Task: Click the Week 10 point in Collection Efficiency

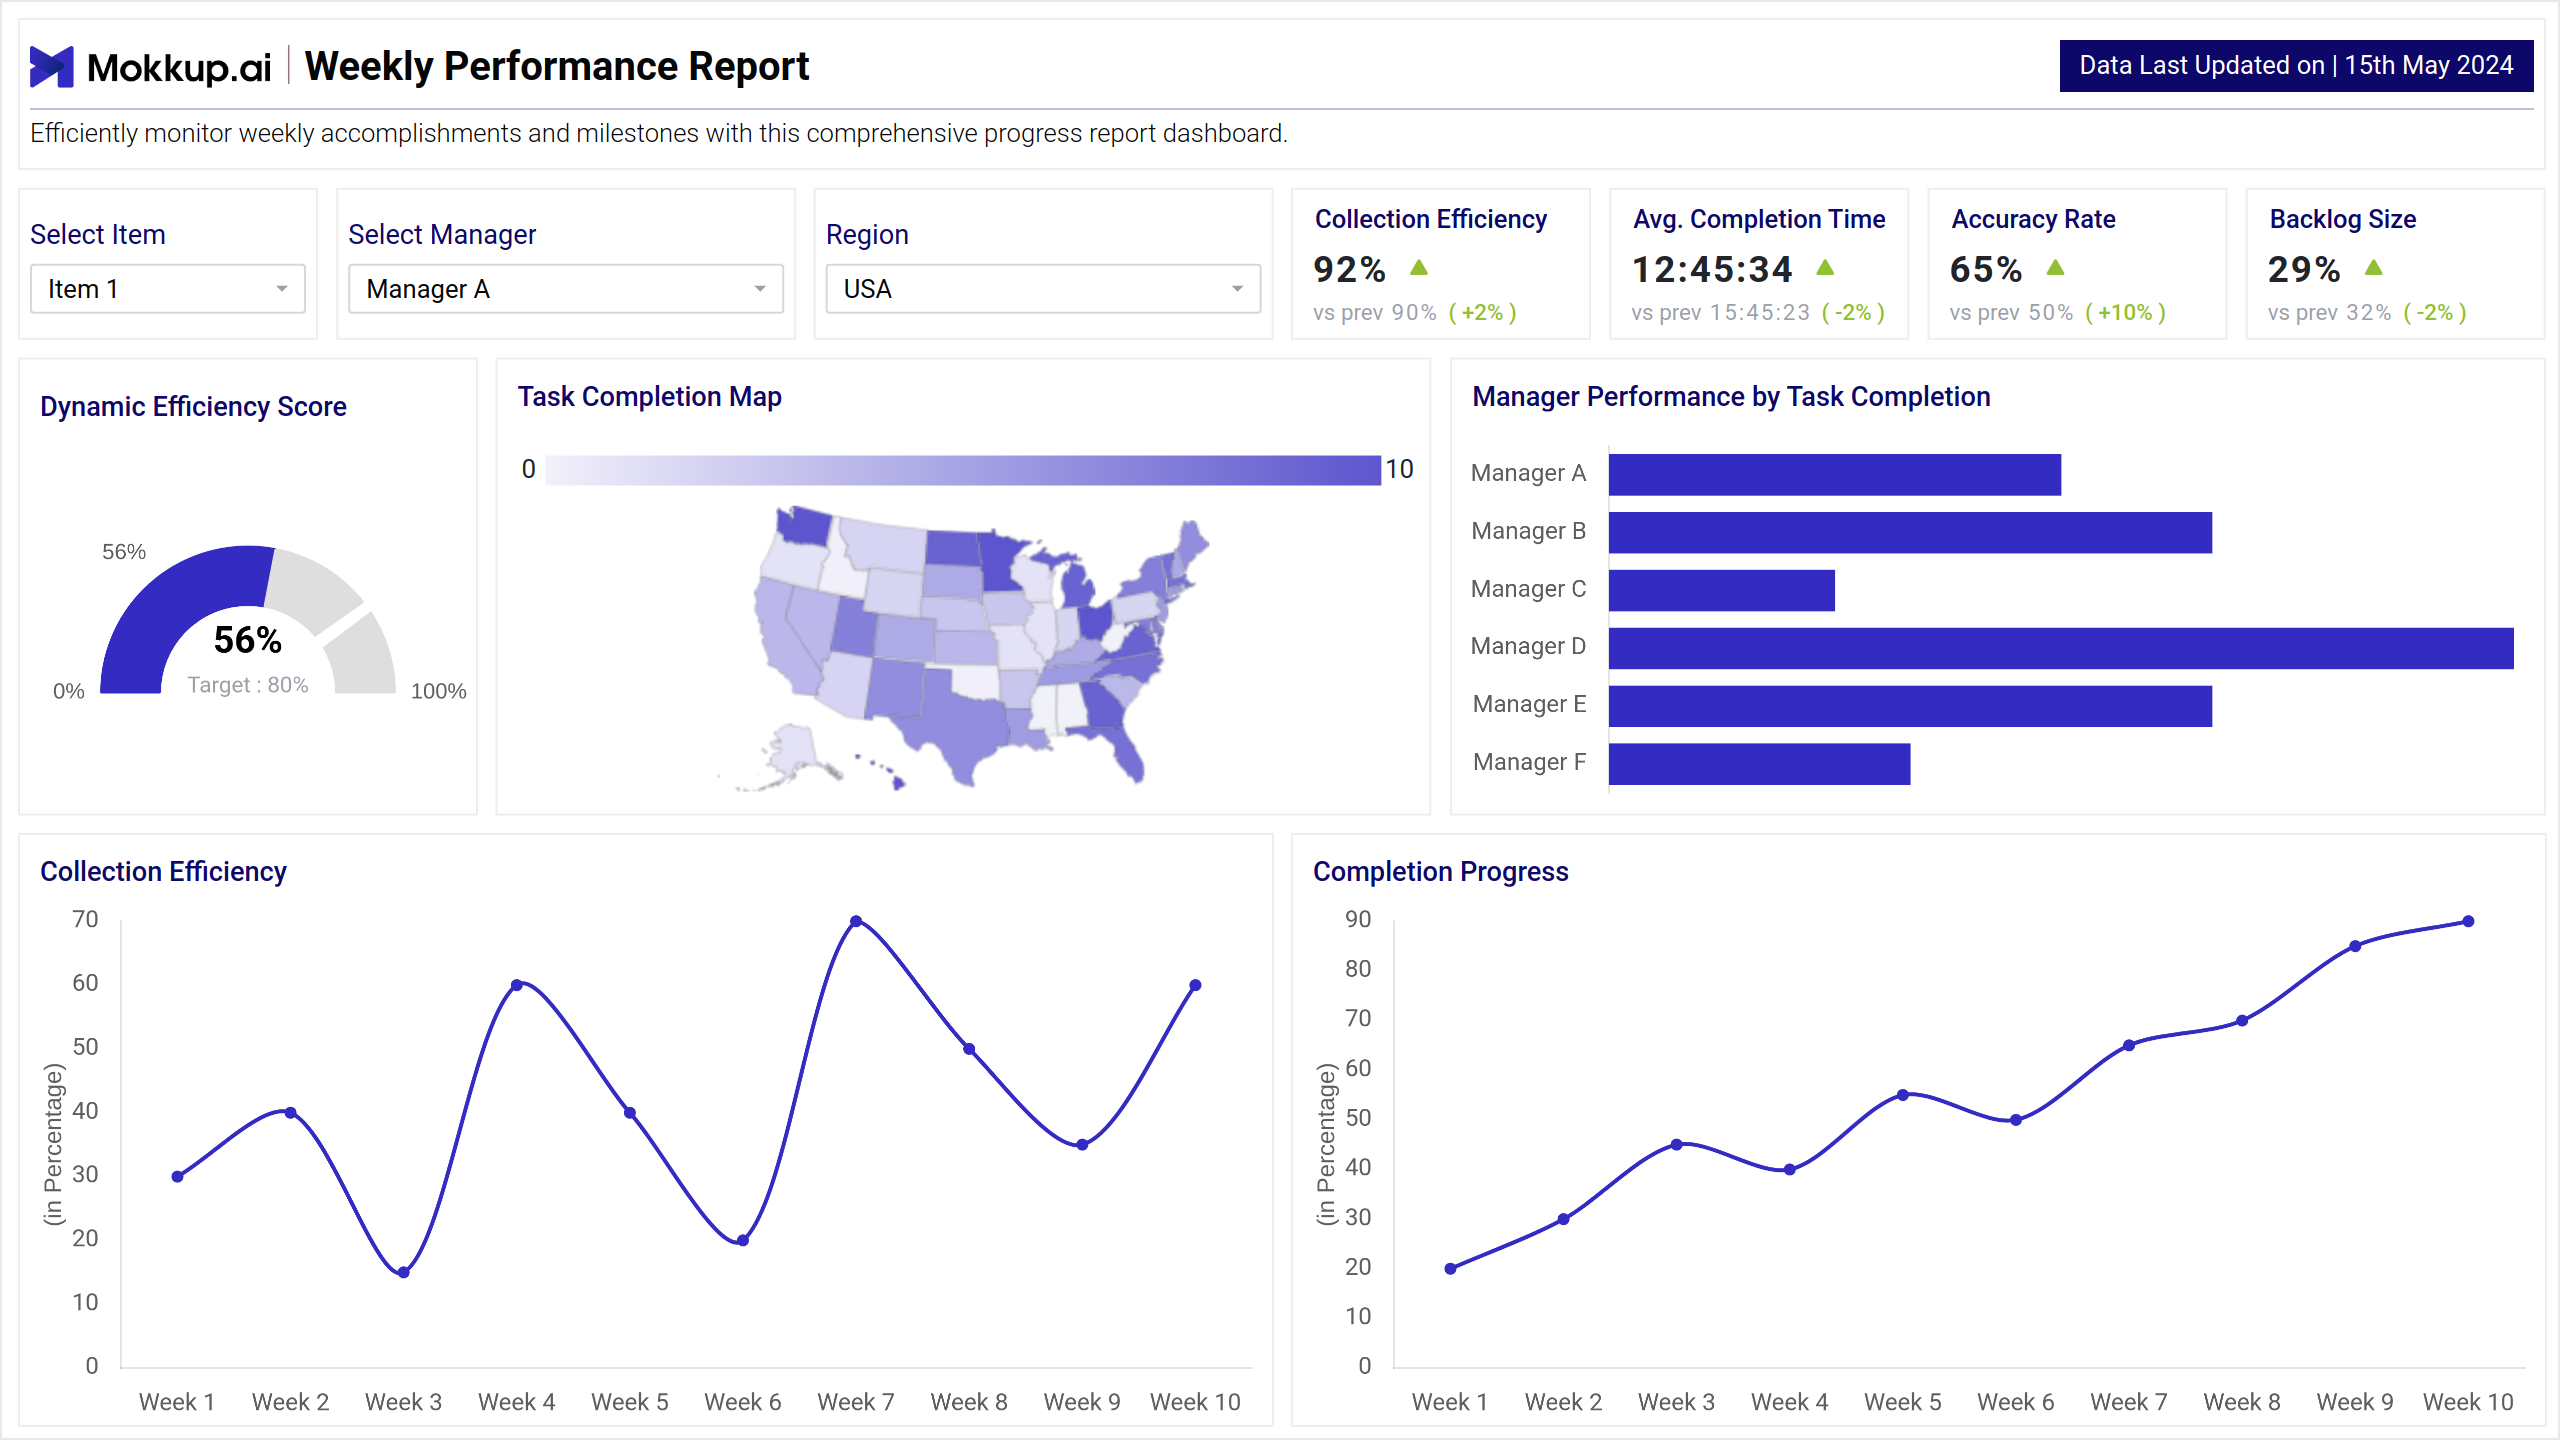Action: [1195, 986]
